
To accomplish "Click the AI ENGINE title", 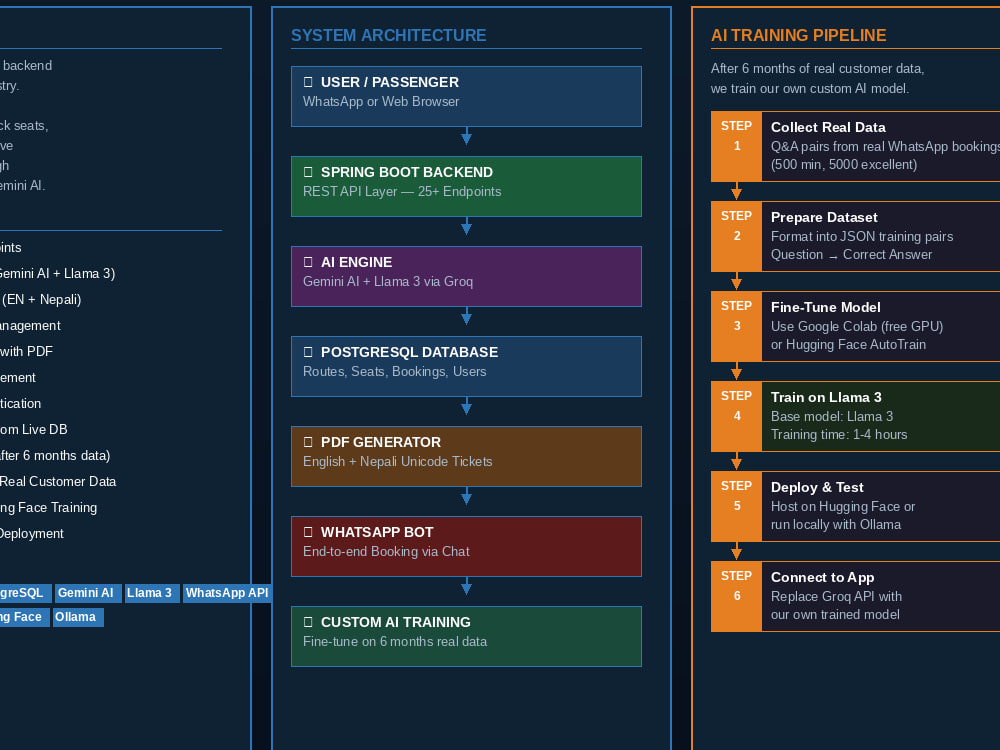I will coord(357,262).
